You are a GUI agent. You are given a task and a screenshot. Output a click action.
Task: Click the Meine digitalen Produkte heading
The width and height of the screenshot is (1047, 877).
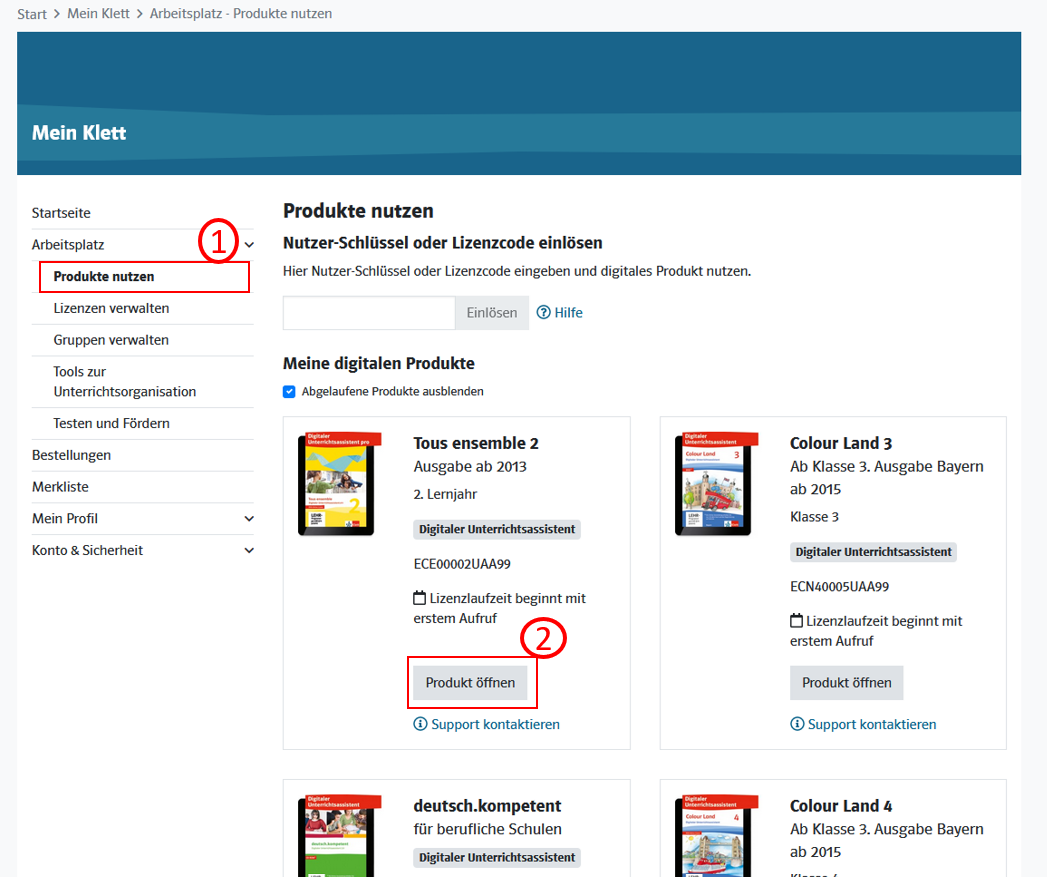(379, 363)
